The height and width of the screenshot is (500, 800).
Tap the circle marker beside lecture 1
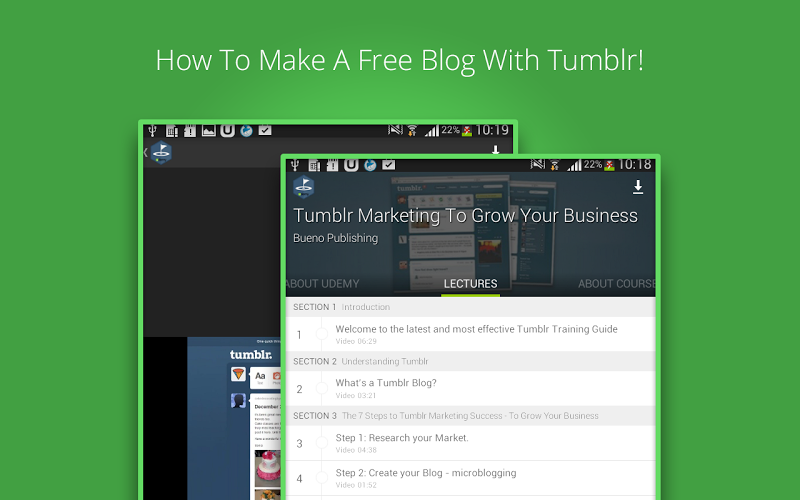pos(321,334)
